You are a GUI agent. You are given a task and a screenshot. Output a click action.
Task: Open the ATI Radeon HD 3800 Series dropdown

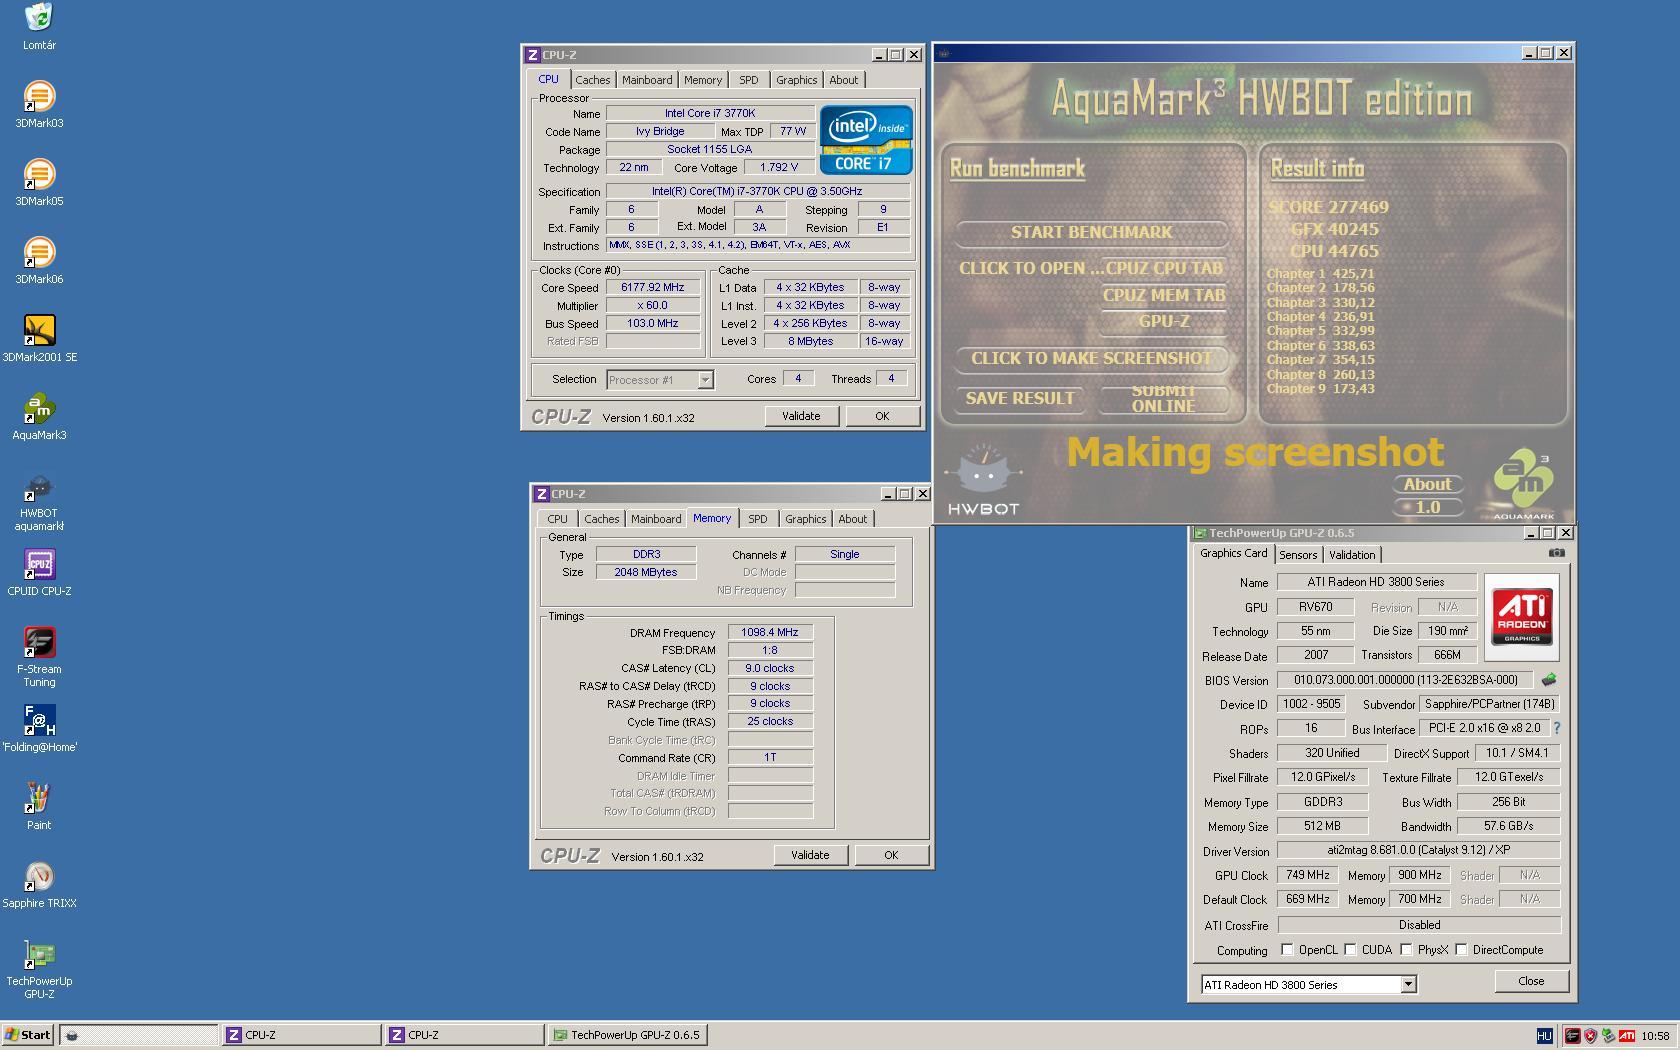[x=1407, y=985]
